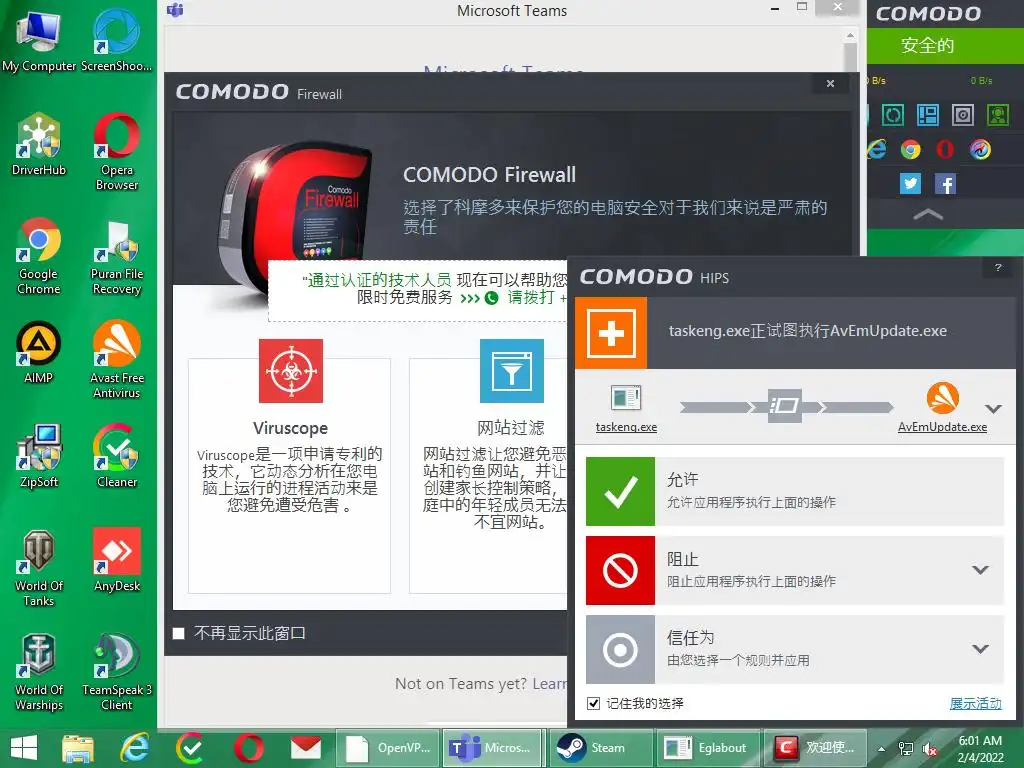This screenshot has height=768, width=1024.
Task: Open the Google Chrome desktop shortcut
Action: tap(39, 256)
